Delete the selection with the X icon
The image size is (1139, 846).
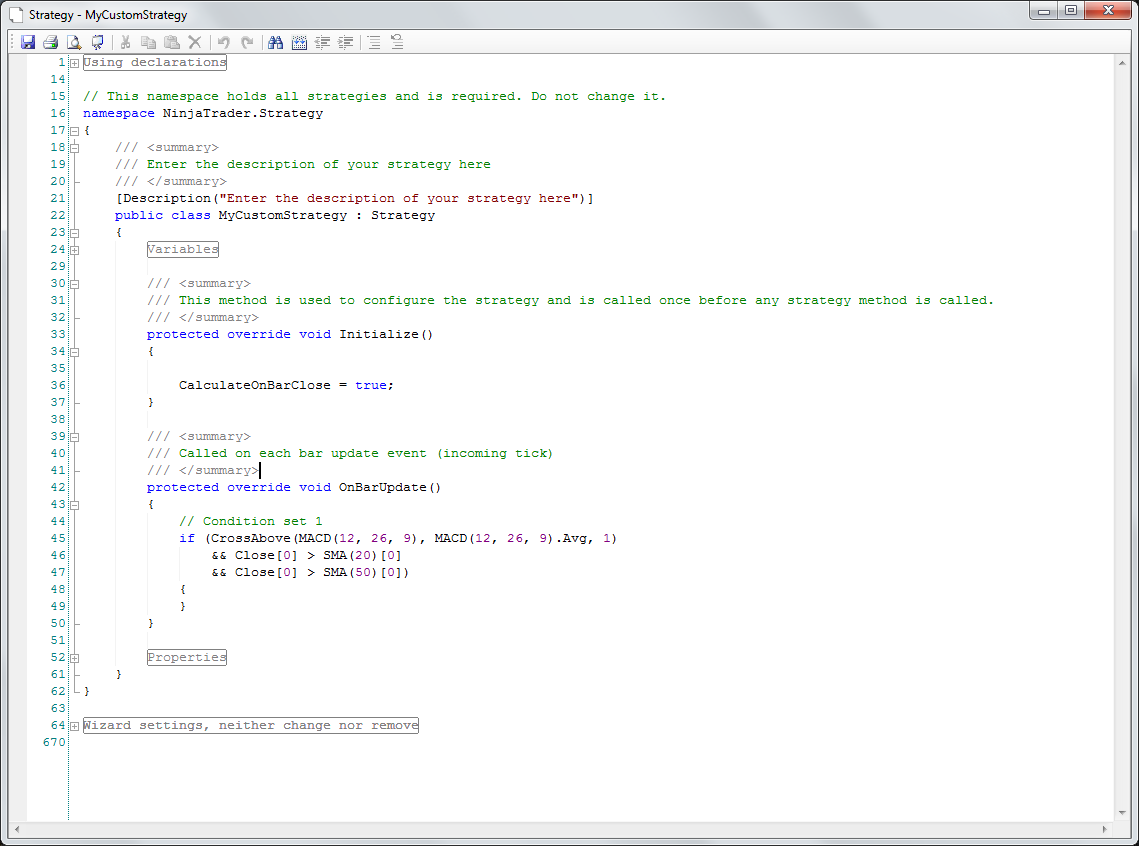point(195,42)
